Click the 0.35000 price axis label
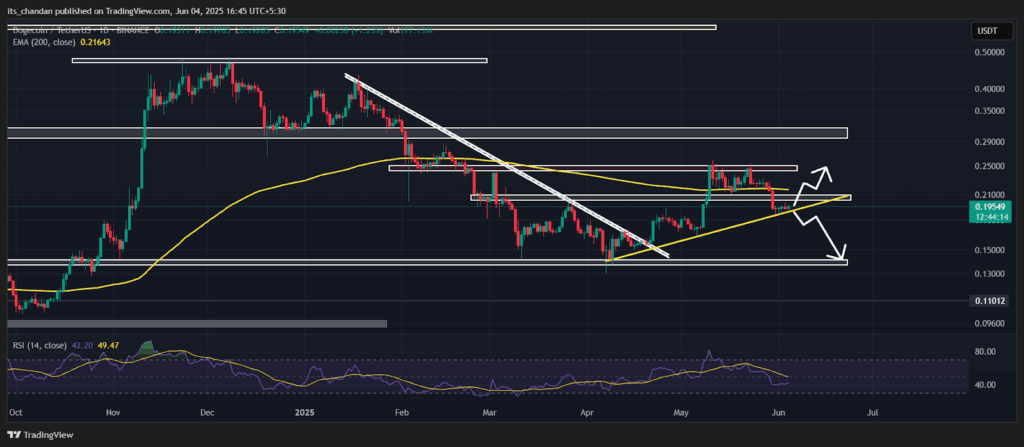 pyautogui.click(x=989, y=111)
